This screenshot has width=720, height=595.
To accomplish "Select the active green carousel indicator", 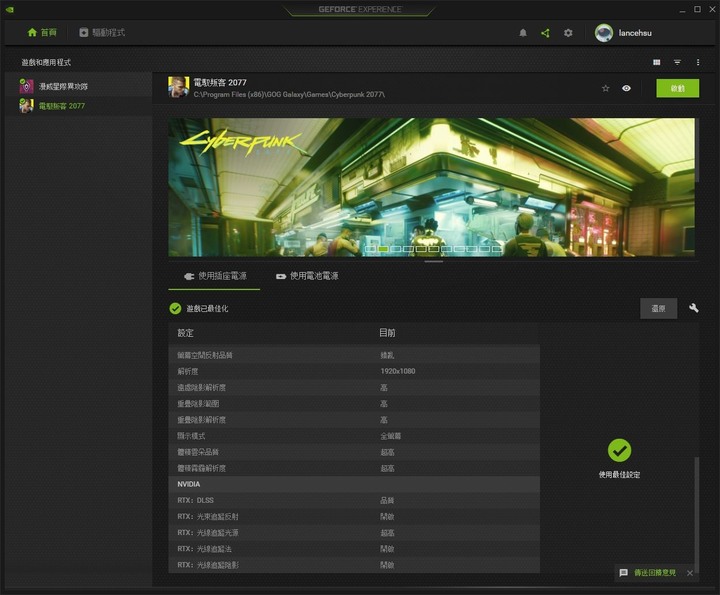I will (383, 249).
